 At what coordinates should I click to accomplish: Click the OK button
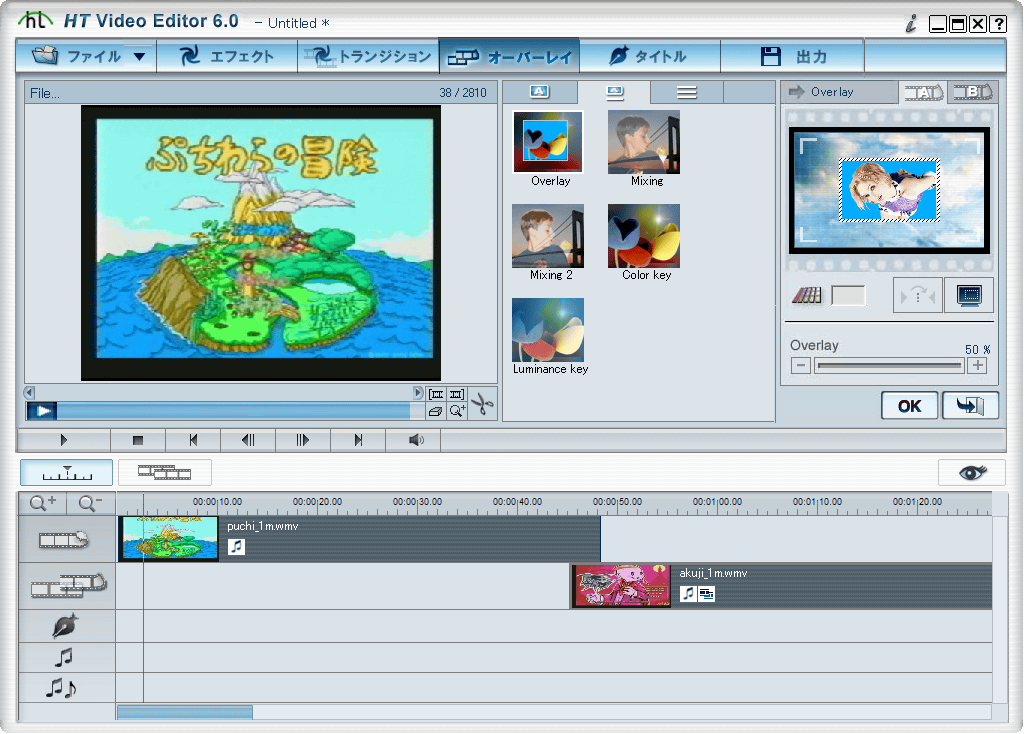coord(910,406)
